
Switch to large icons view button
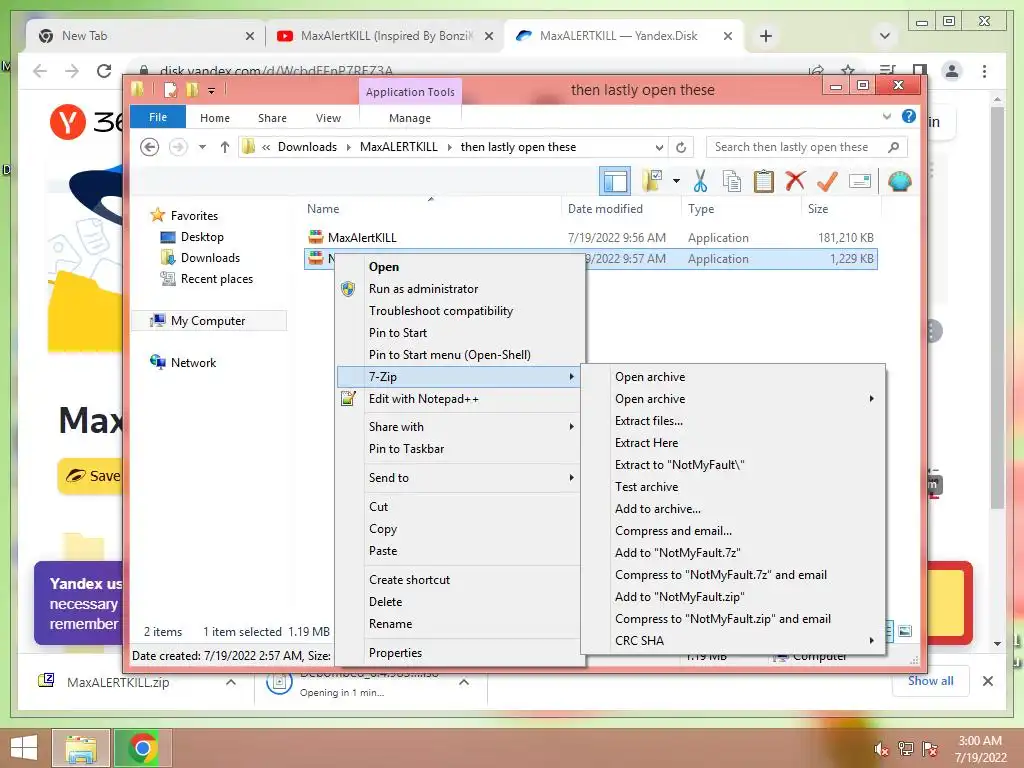click(x=905, y=631)
